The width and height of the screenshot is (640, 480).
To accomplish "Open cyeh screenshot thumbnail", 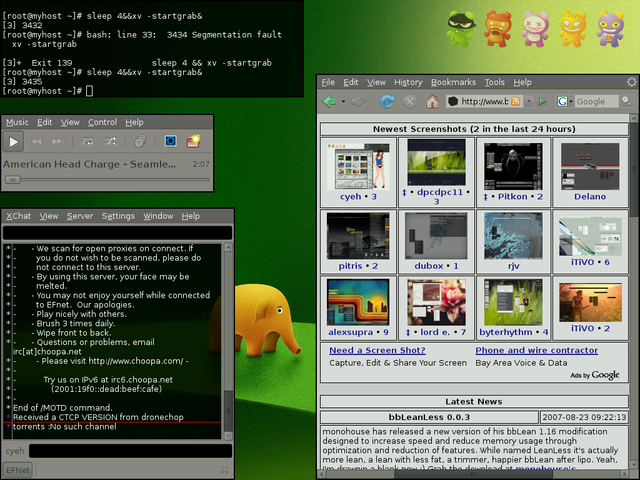I will [358, 166].
